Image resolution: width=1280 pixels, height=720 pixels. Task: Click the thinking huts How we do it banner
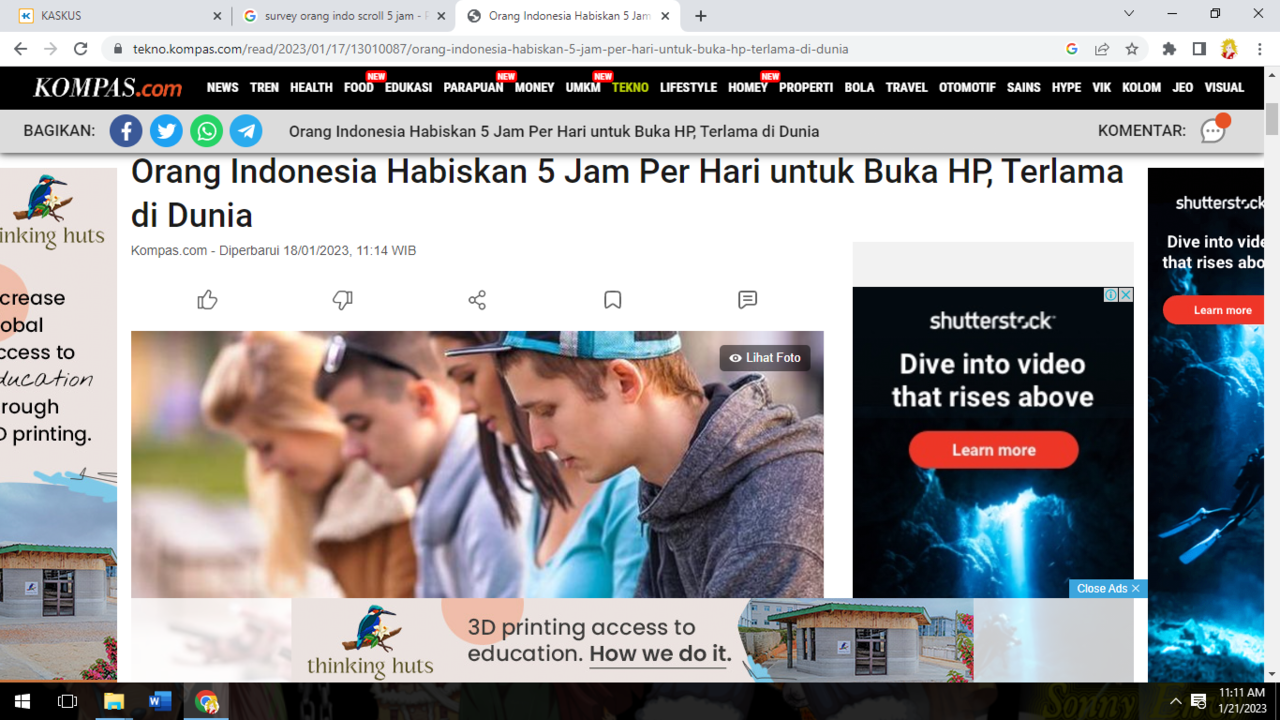[632, 640]
